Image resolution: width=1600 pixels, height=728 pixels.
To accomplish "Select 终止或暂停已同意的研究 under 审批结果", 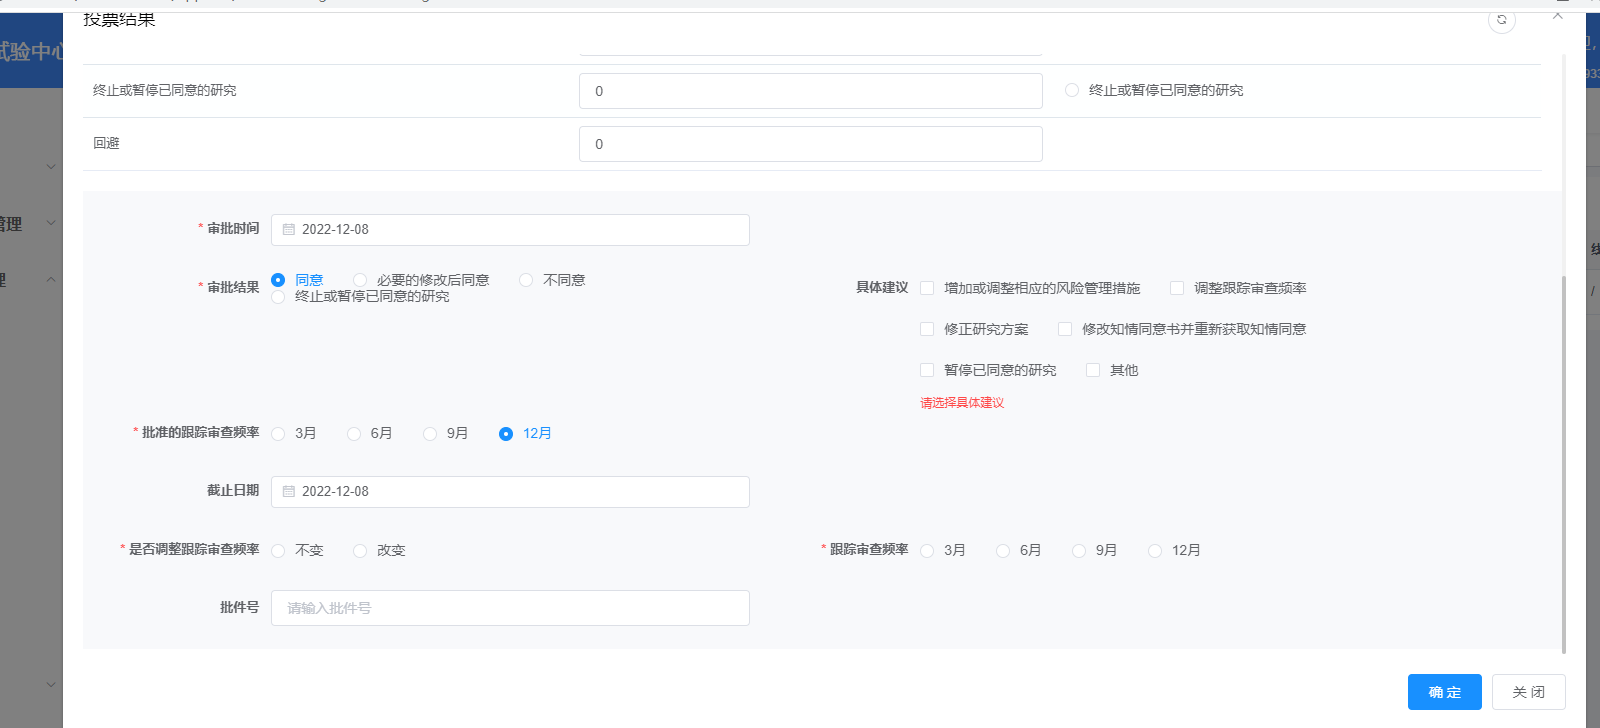I will pyautogui.click(x=278, y=297).
